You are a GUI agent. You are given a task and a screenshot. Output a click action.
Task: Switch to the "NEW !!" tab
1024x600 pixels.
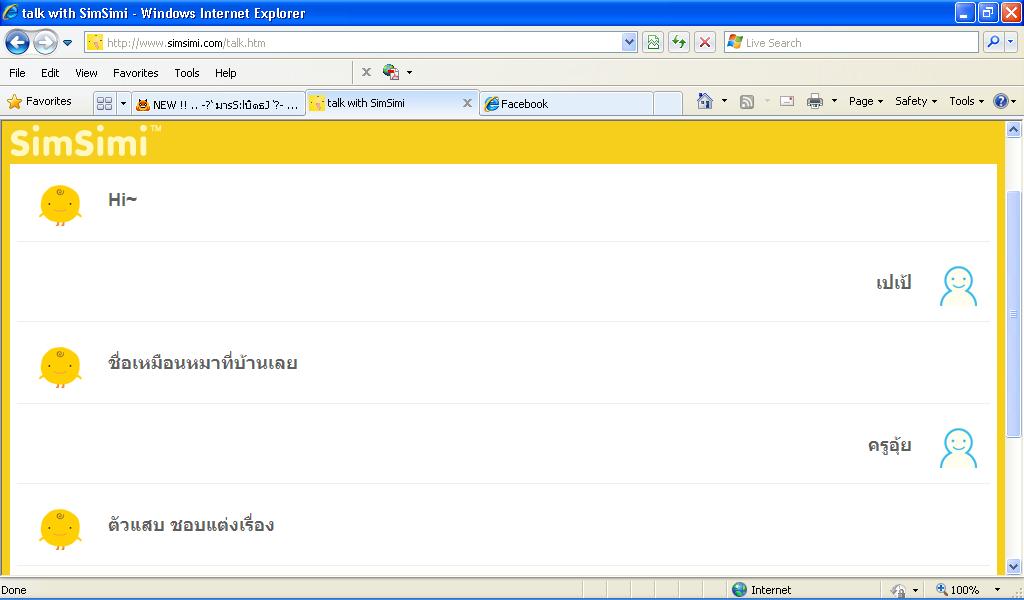coord(219,104)
